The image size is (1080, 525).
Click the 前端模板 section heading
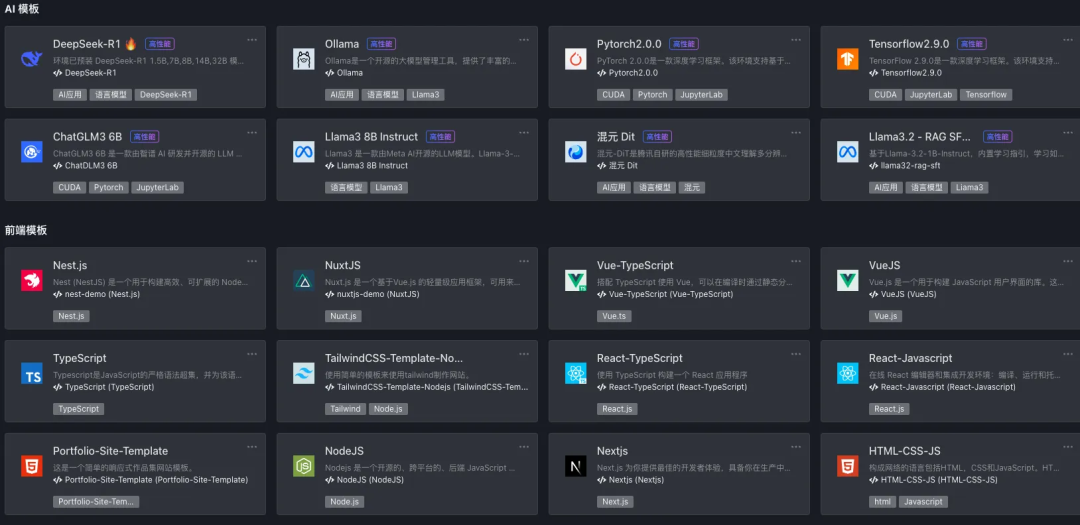(26, 231)
